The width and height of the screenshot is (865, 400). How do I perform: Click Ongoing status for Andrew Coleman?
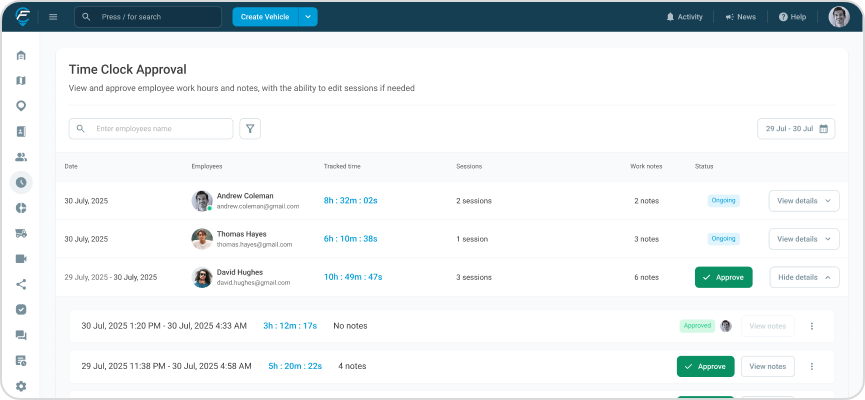(x=723, y=200)
